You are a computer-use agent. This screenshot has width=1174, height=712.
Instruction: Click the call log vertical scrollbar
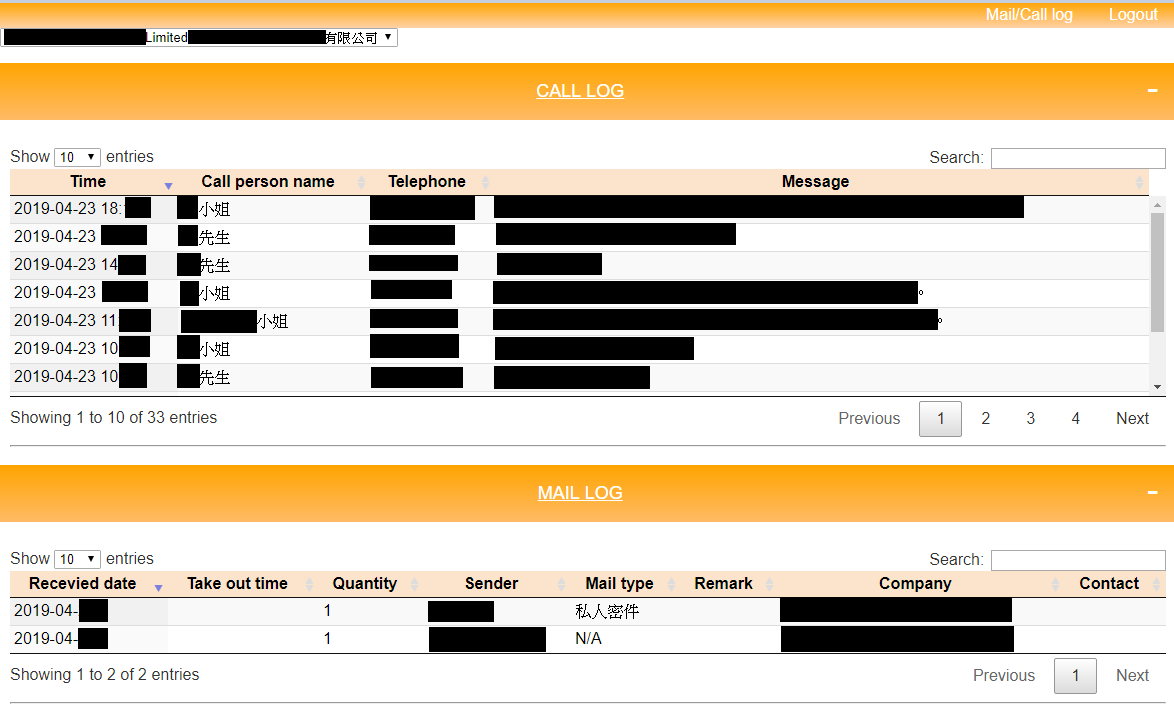[x=1158, y=272]
